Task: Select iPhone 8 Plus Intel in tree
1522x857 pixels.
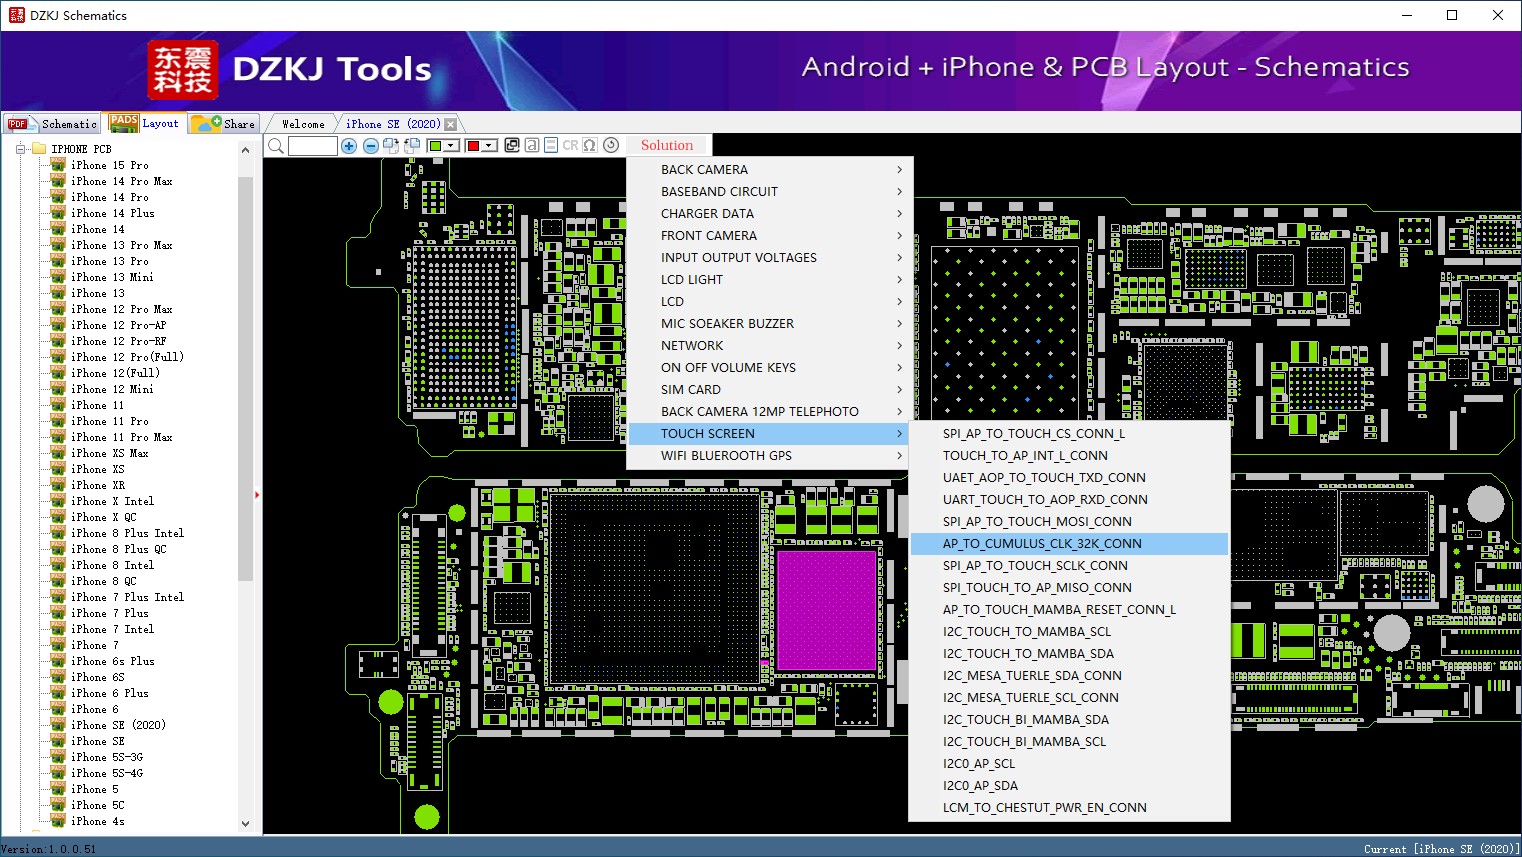Action: 128,533
